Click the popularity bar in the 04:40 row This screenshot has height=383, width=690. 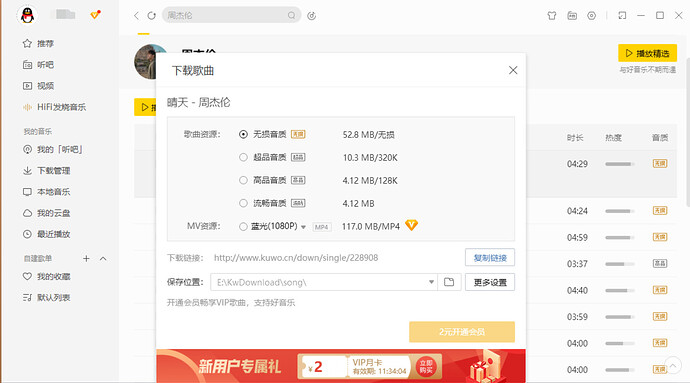[620, 290]
